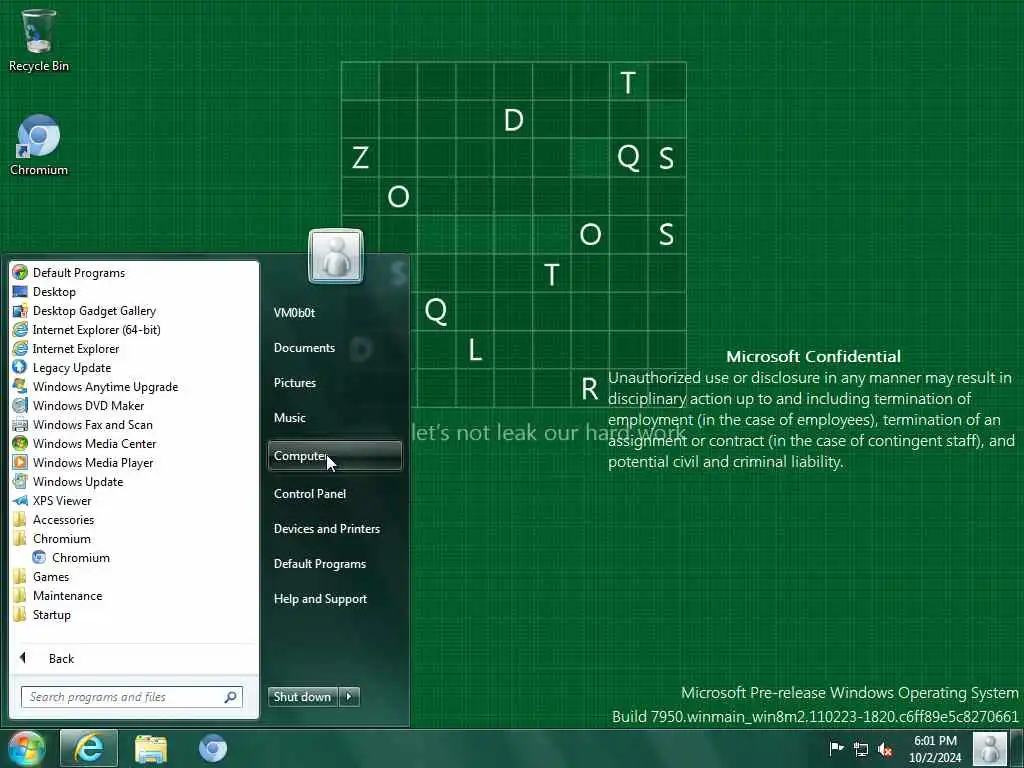Open Help and Support
The width and height of the screenshot is (1024, 768).
click(320, 598)
